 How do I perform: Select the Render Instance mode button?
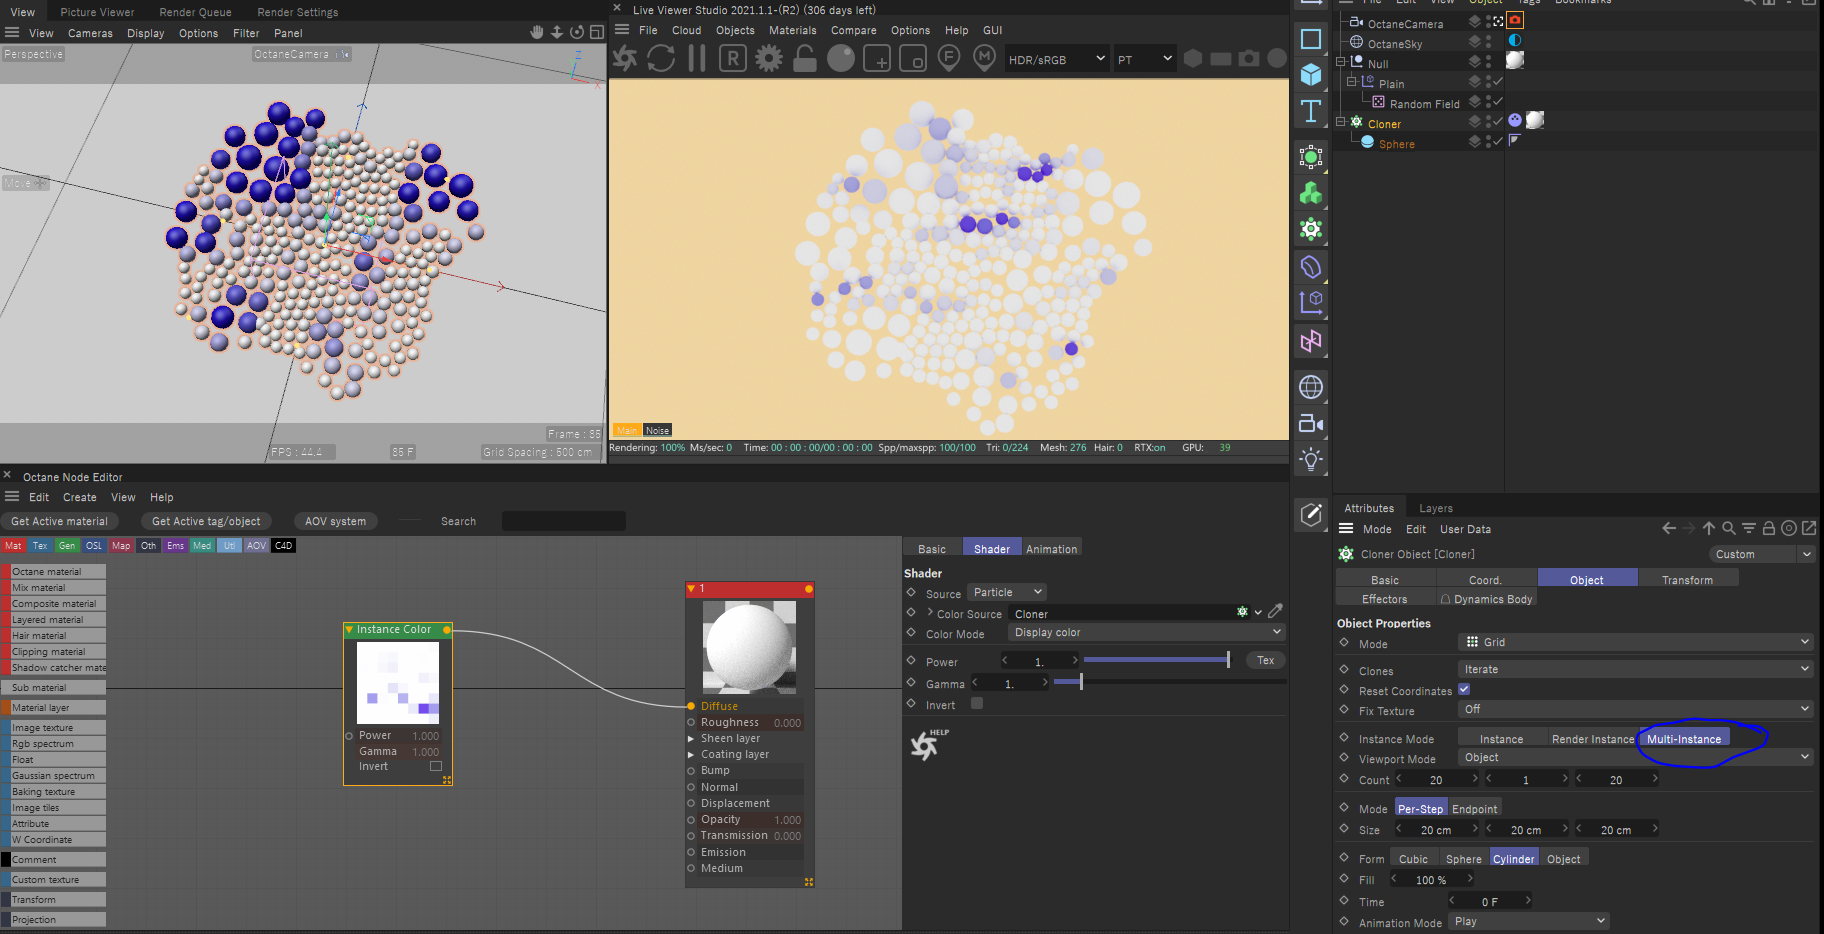click(x=1592, y=739)
